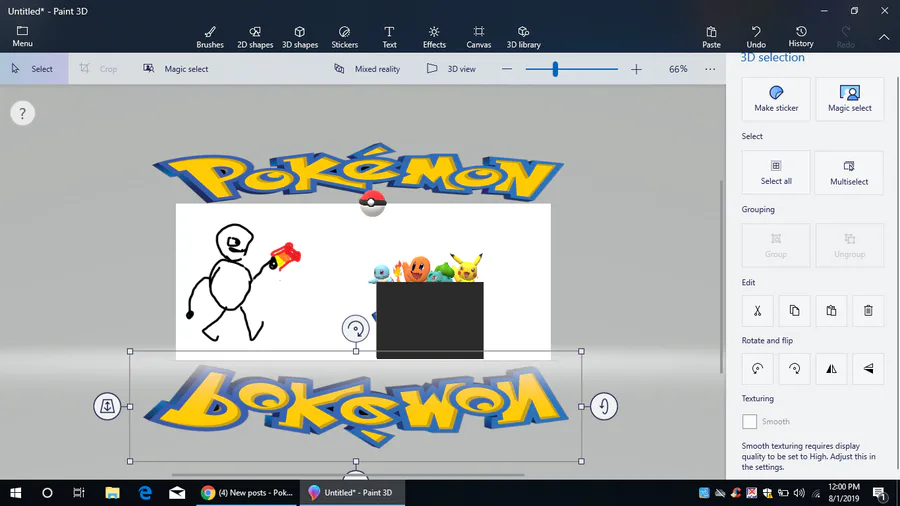This screenshot has width=900, height=506.
Task: Zoom in with the plus button
Action: (636, 69)
